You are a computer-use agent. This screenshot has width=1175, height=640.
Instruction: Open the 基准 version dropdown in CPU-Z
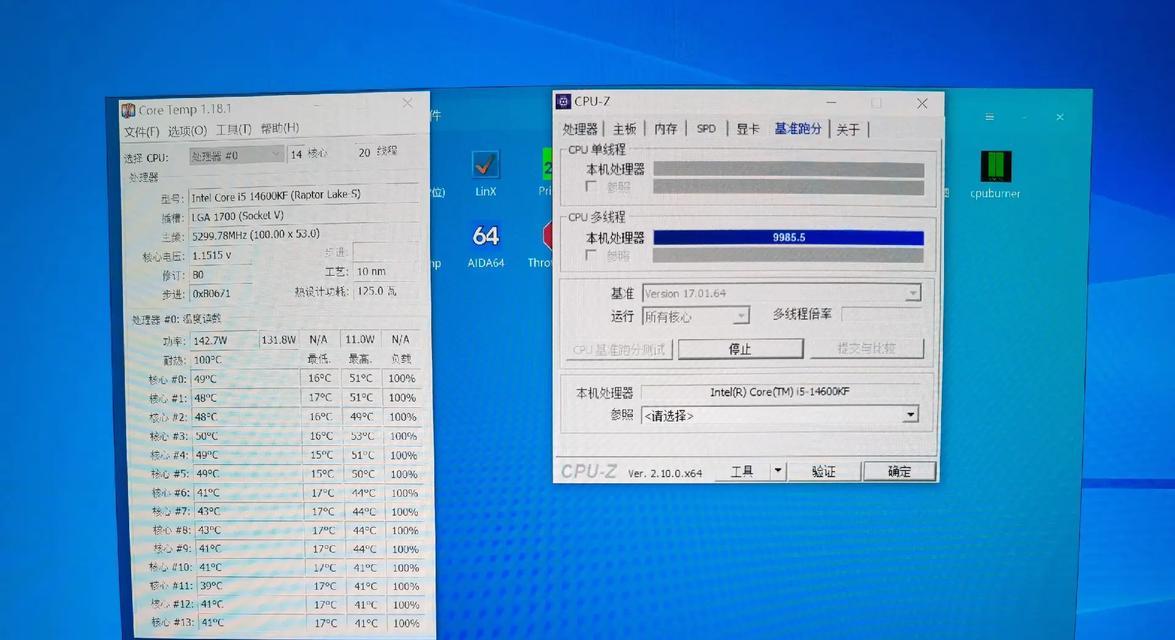(x=782, y=293)
